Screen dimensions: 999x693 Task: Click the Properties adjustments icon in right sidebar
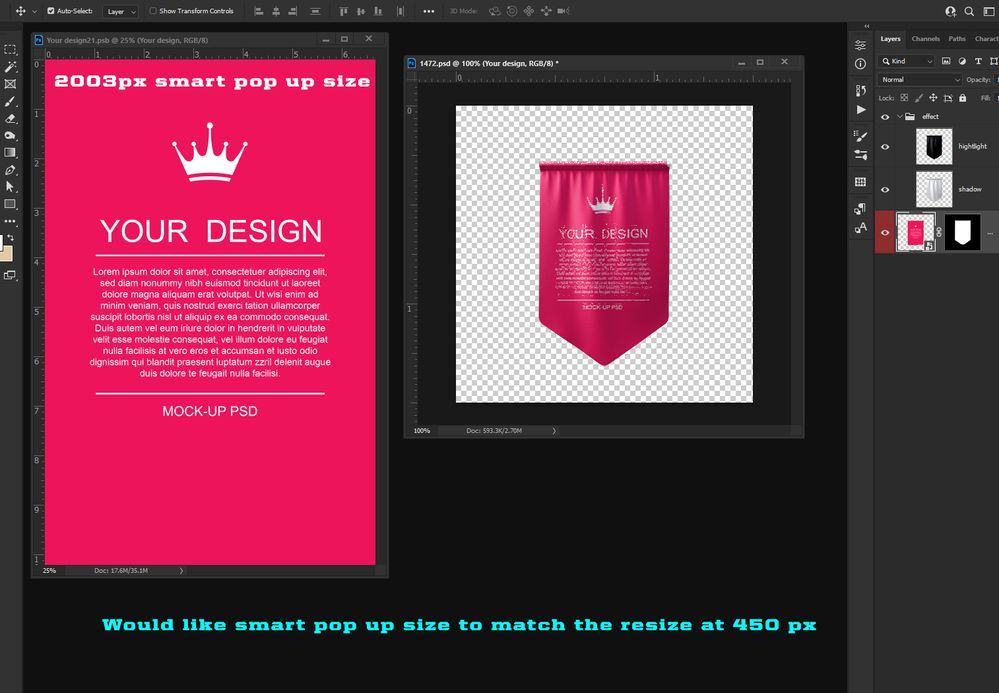[860, 45]
